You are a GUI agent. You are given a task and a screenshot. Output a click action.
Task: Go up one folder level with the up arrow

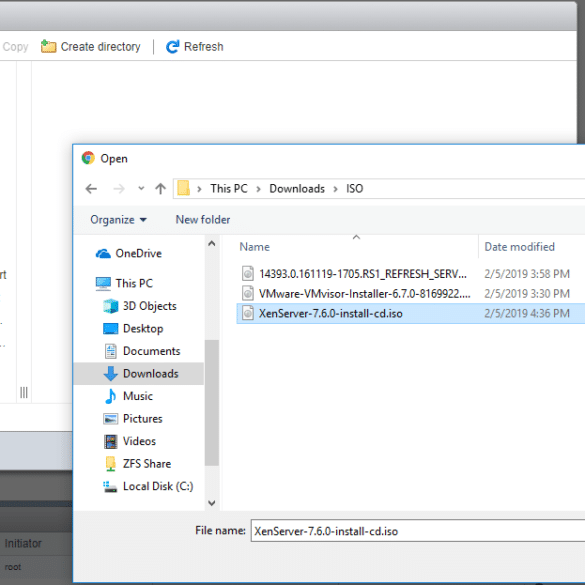pyautogui.click(x=160, y=189)
